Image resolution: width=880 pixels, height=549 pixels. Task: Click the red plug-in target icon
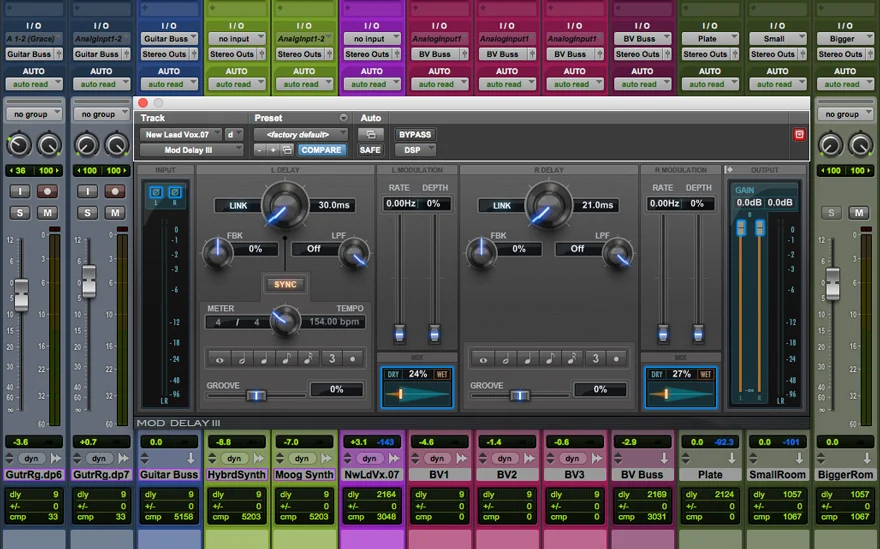[x=799, y=135]
